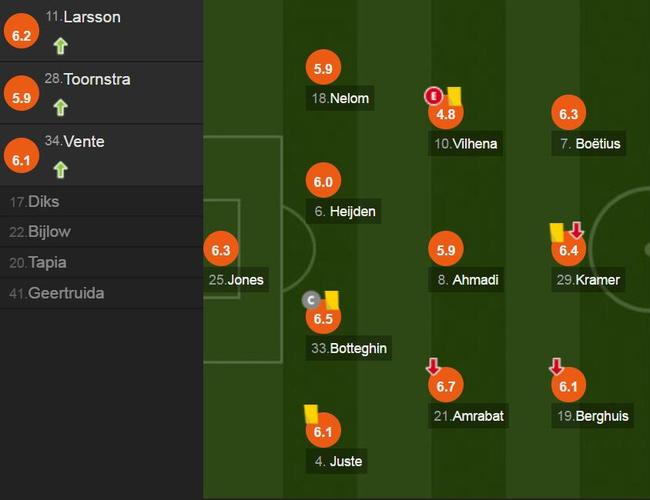Click Vente's green substituted-on arrow

click(61, 170)
